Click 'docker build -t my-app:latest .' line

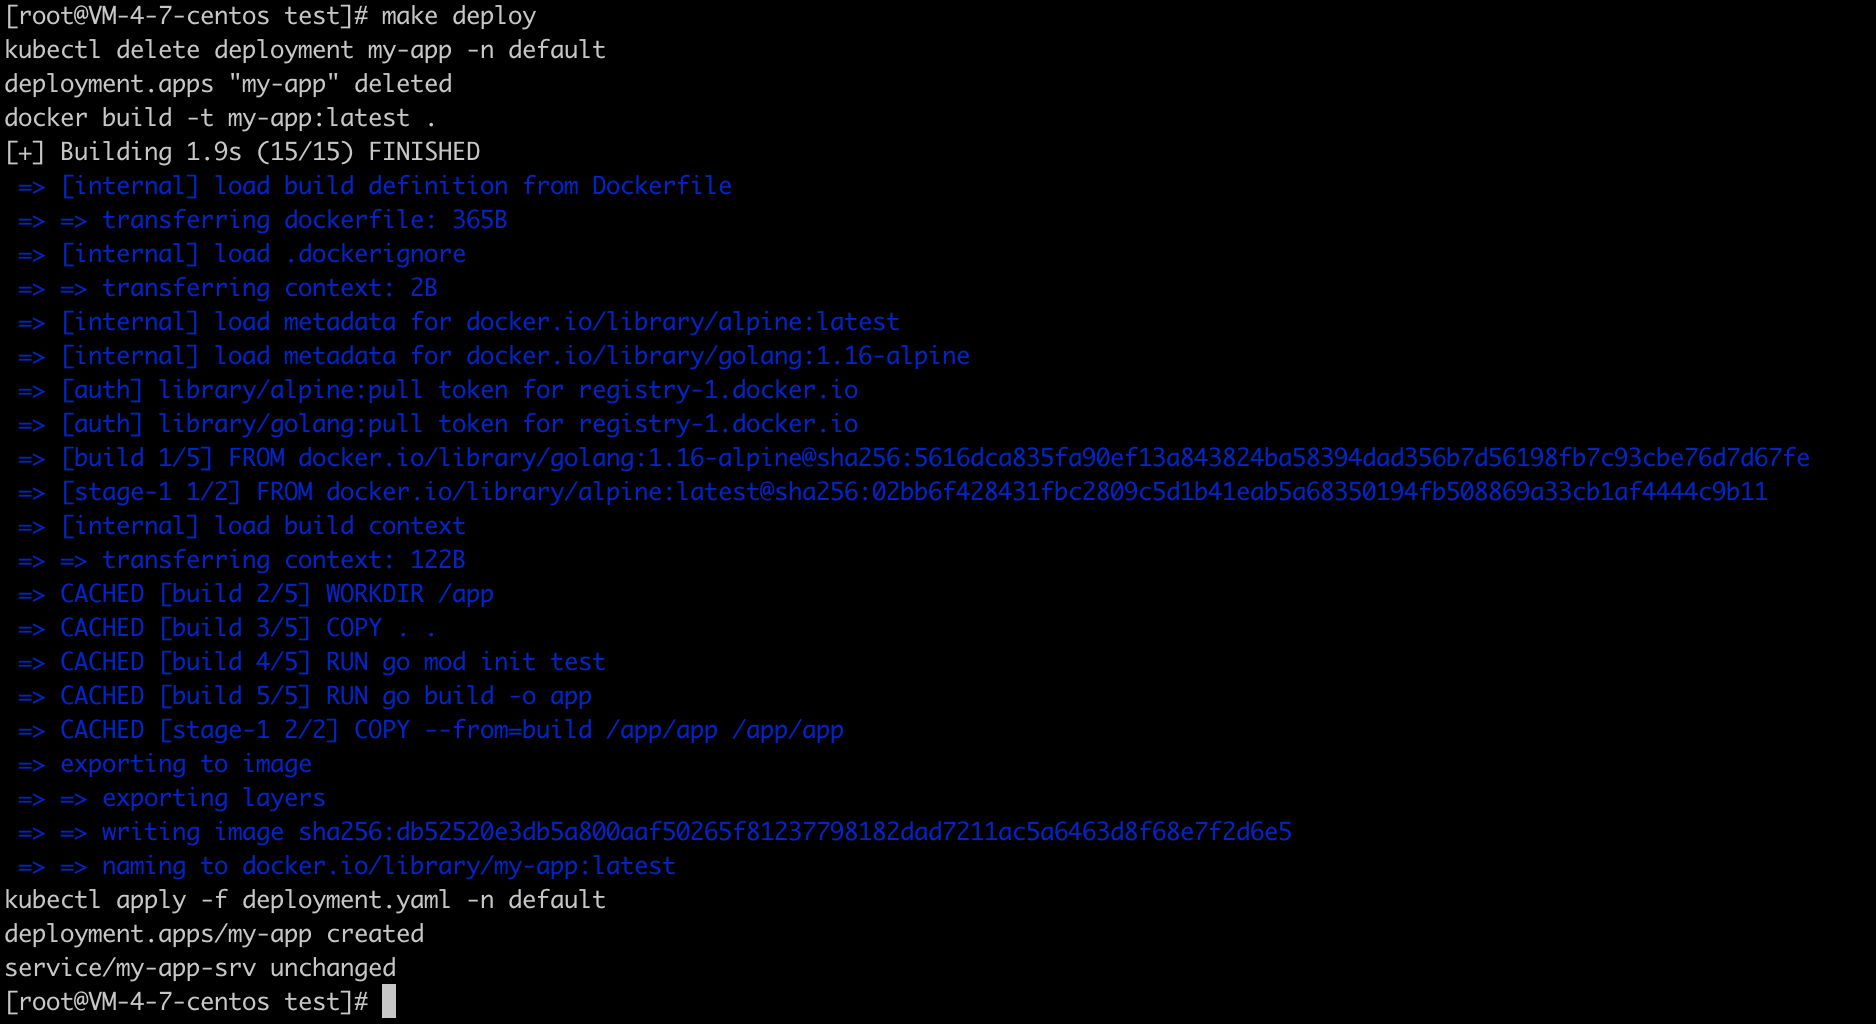tap(220, 118)
